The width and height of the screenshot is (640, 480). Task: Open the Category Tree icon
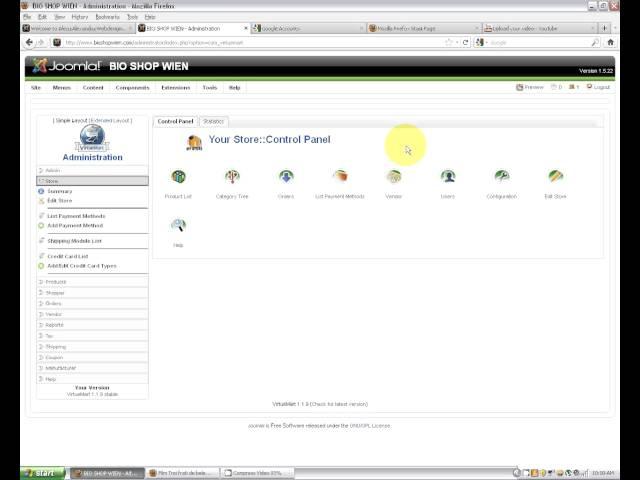point(232,176)
